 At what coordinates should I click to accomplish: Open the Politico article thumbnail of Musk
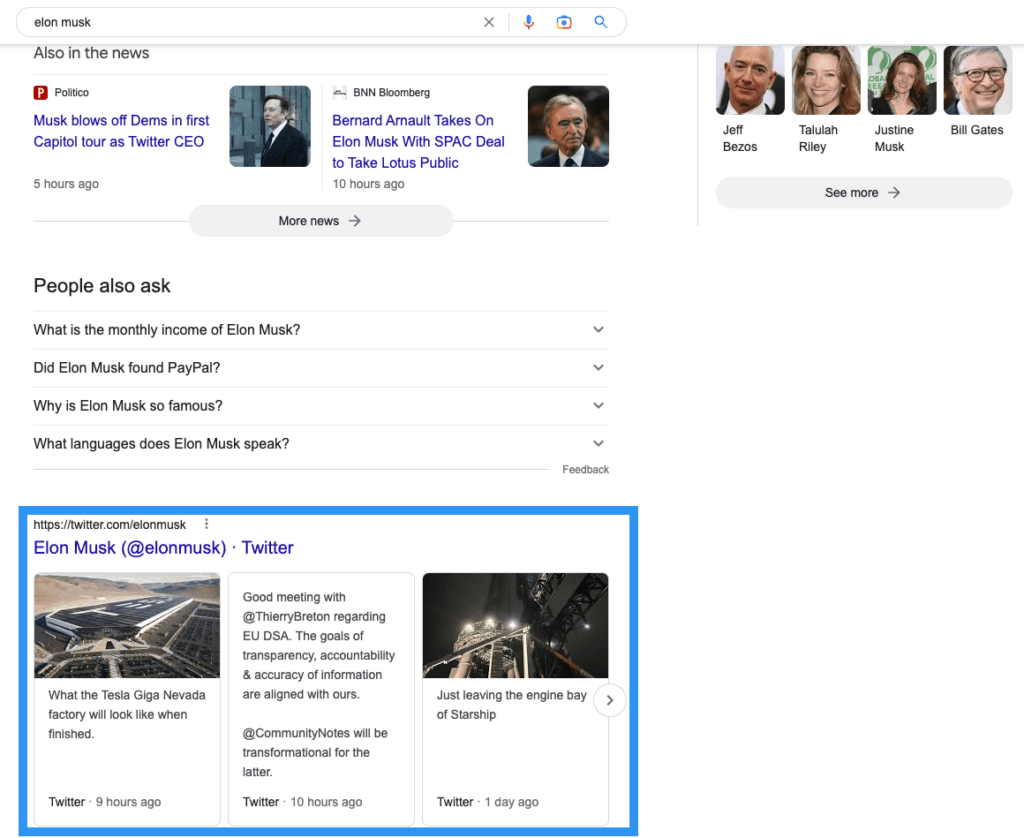[270, 126]
